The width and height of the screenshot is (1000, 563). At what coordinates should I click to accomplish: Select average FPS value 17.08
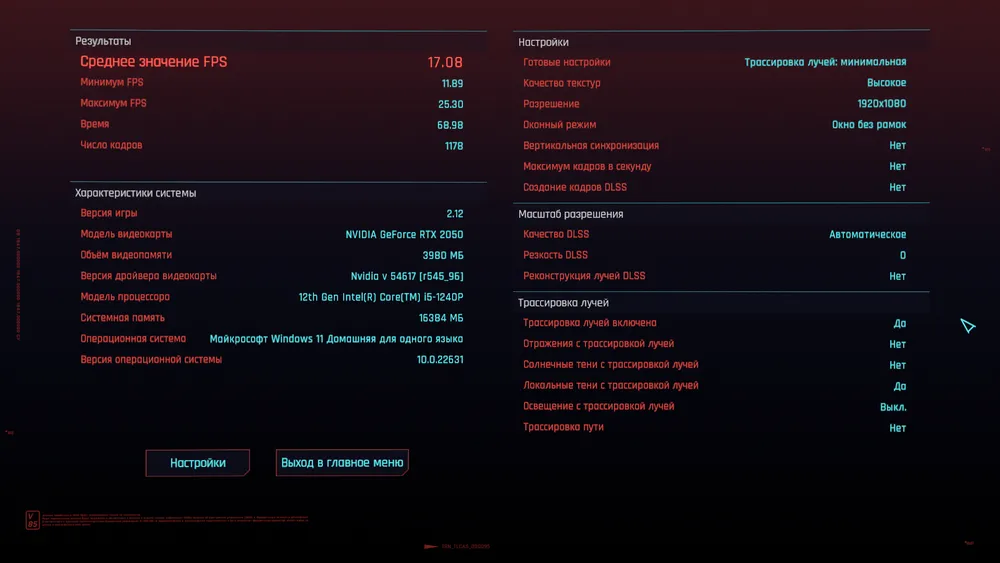point(445,62)
